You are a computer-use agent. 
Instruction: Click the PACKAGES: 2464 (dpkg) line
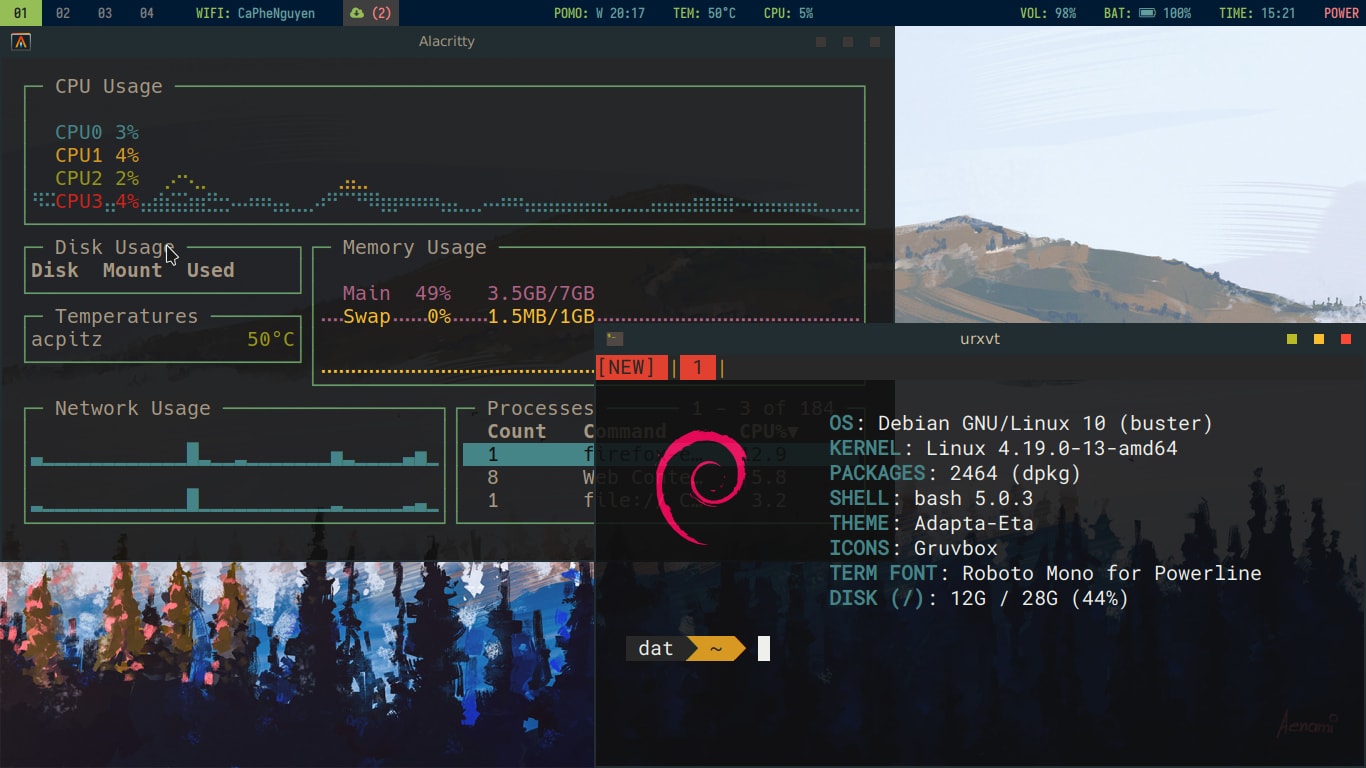955,473
